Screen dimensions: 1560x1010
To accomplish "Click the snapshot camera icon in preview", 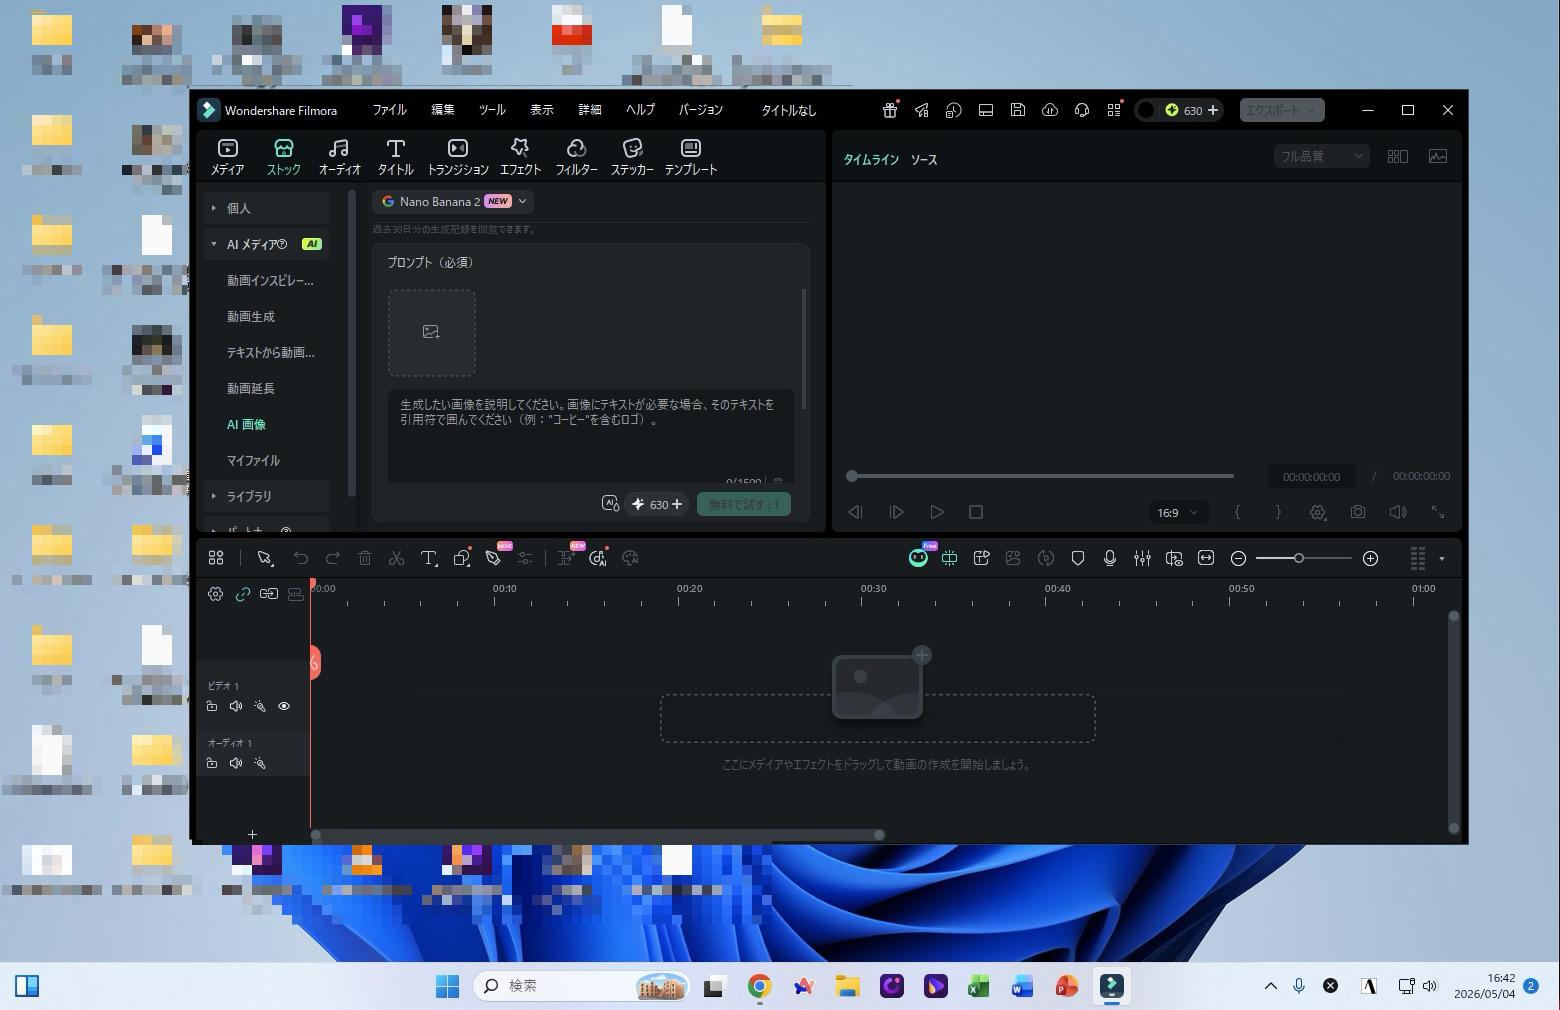I will tap(1357, 512).
